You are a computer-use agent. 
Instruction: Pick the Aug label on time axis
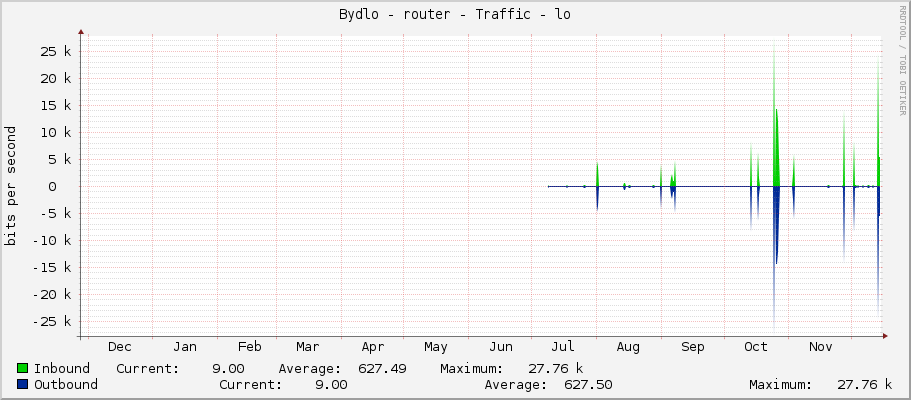(x=628, y=347)
